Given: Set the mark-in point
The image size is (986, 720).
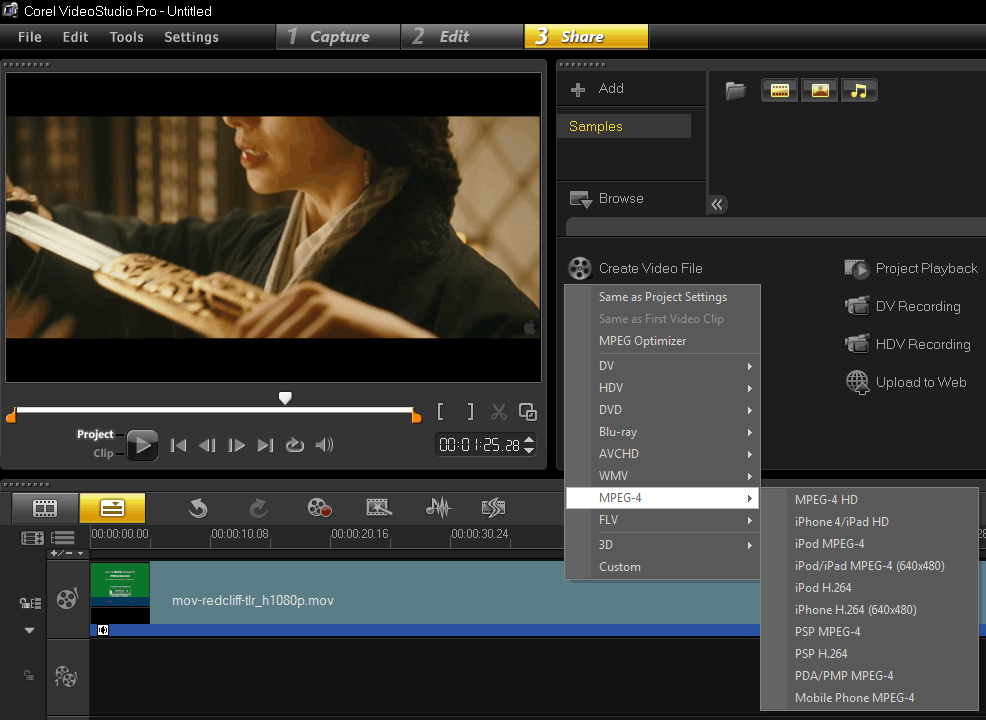Looking at the screenshot, I should 440,412.
